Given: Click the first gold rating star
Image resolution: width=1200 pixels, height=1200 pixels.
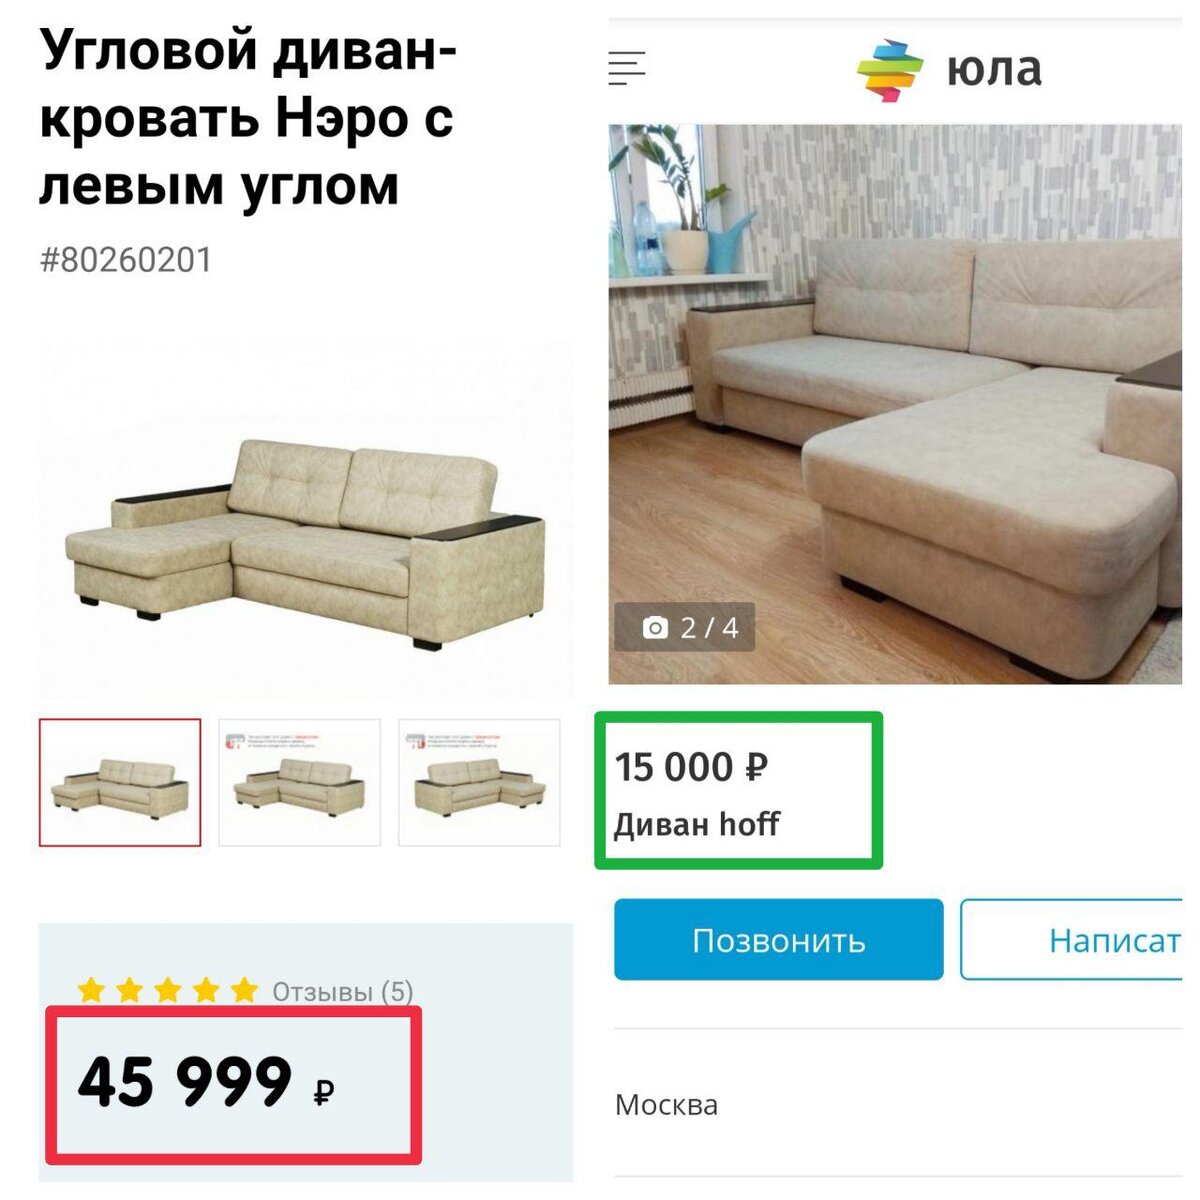Looking at the screenshot, I should coord(91,991).
